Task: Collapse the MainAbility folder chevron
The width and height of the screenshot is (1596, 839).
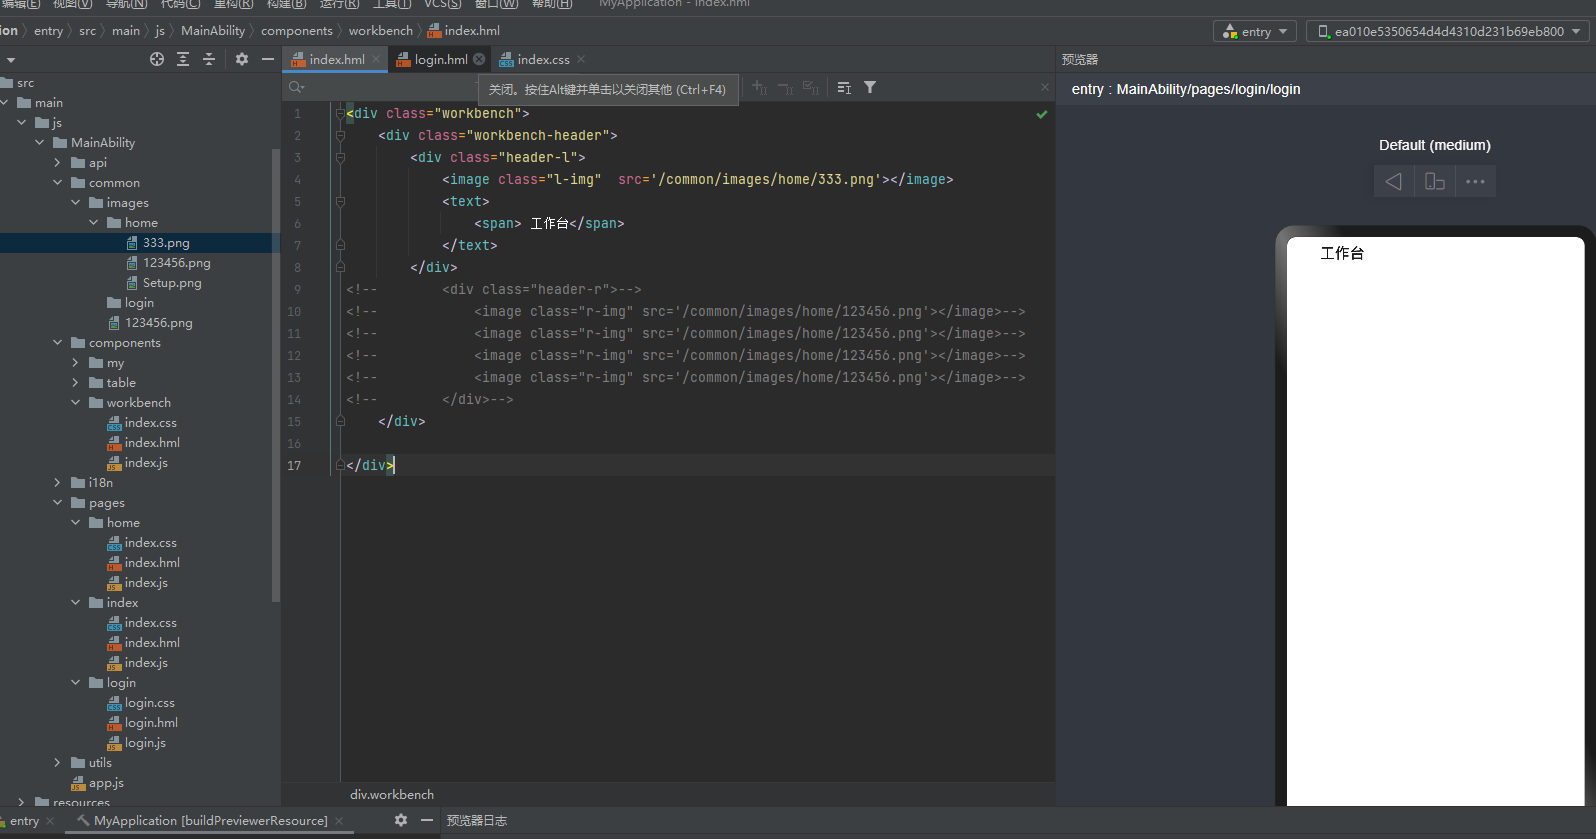Action: (40, 142)
